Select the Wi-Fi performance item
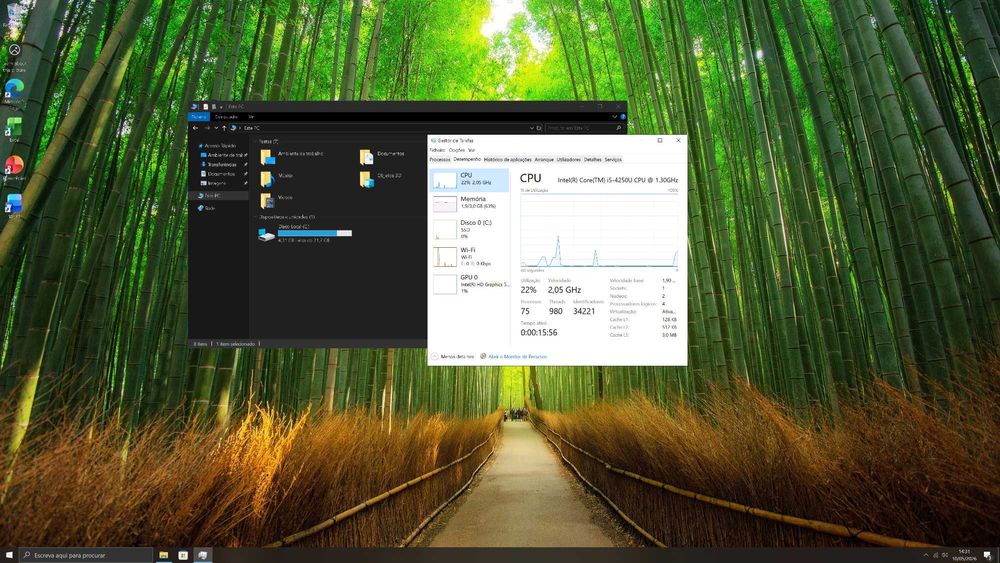The image size is (1000, 563). (469, 256)
